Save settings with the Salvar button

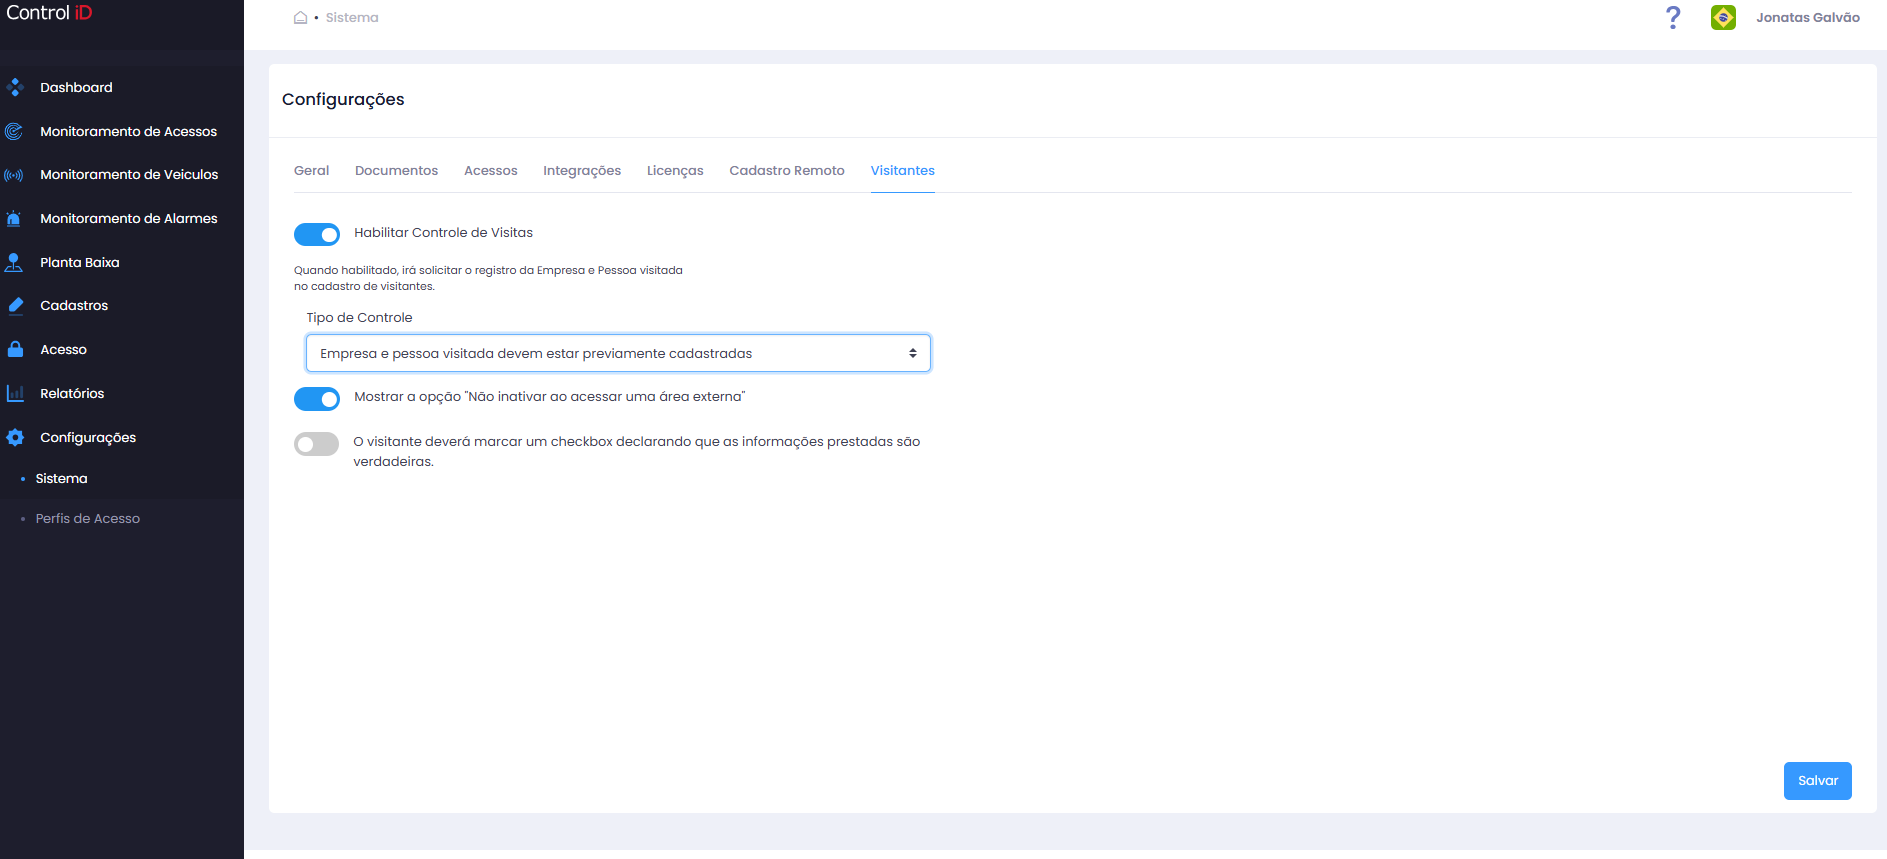click(x=1818, y=781)
